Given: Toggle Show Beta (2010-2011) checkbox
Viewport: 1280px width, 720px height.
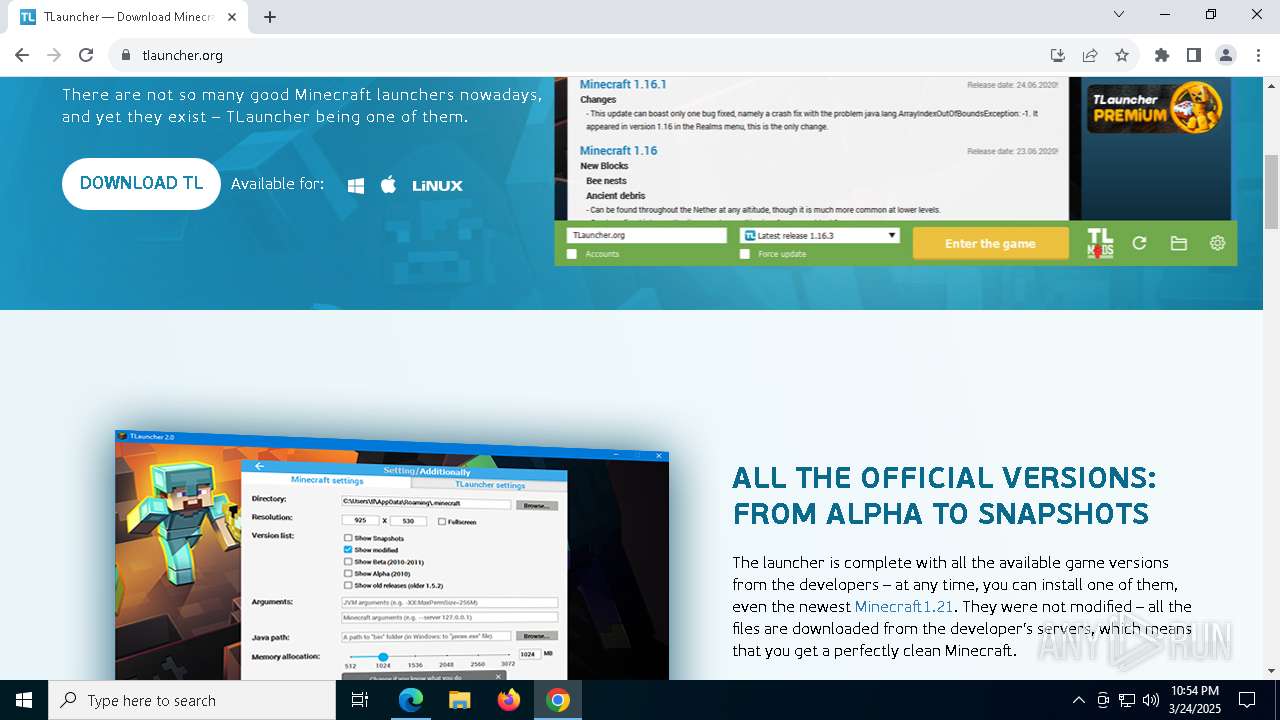Looking at the screenshot, I should [x=348, y=562].
